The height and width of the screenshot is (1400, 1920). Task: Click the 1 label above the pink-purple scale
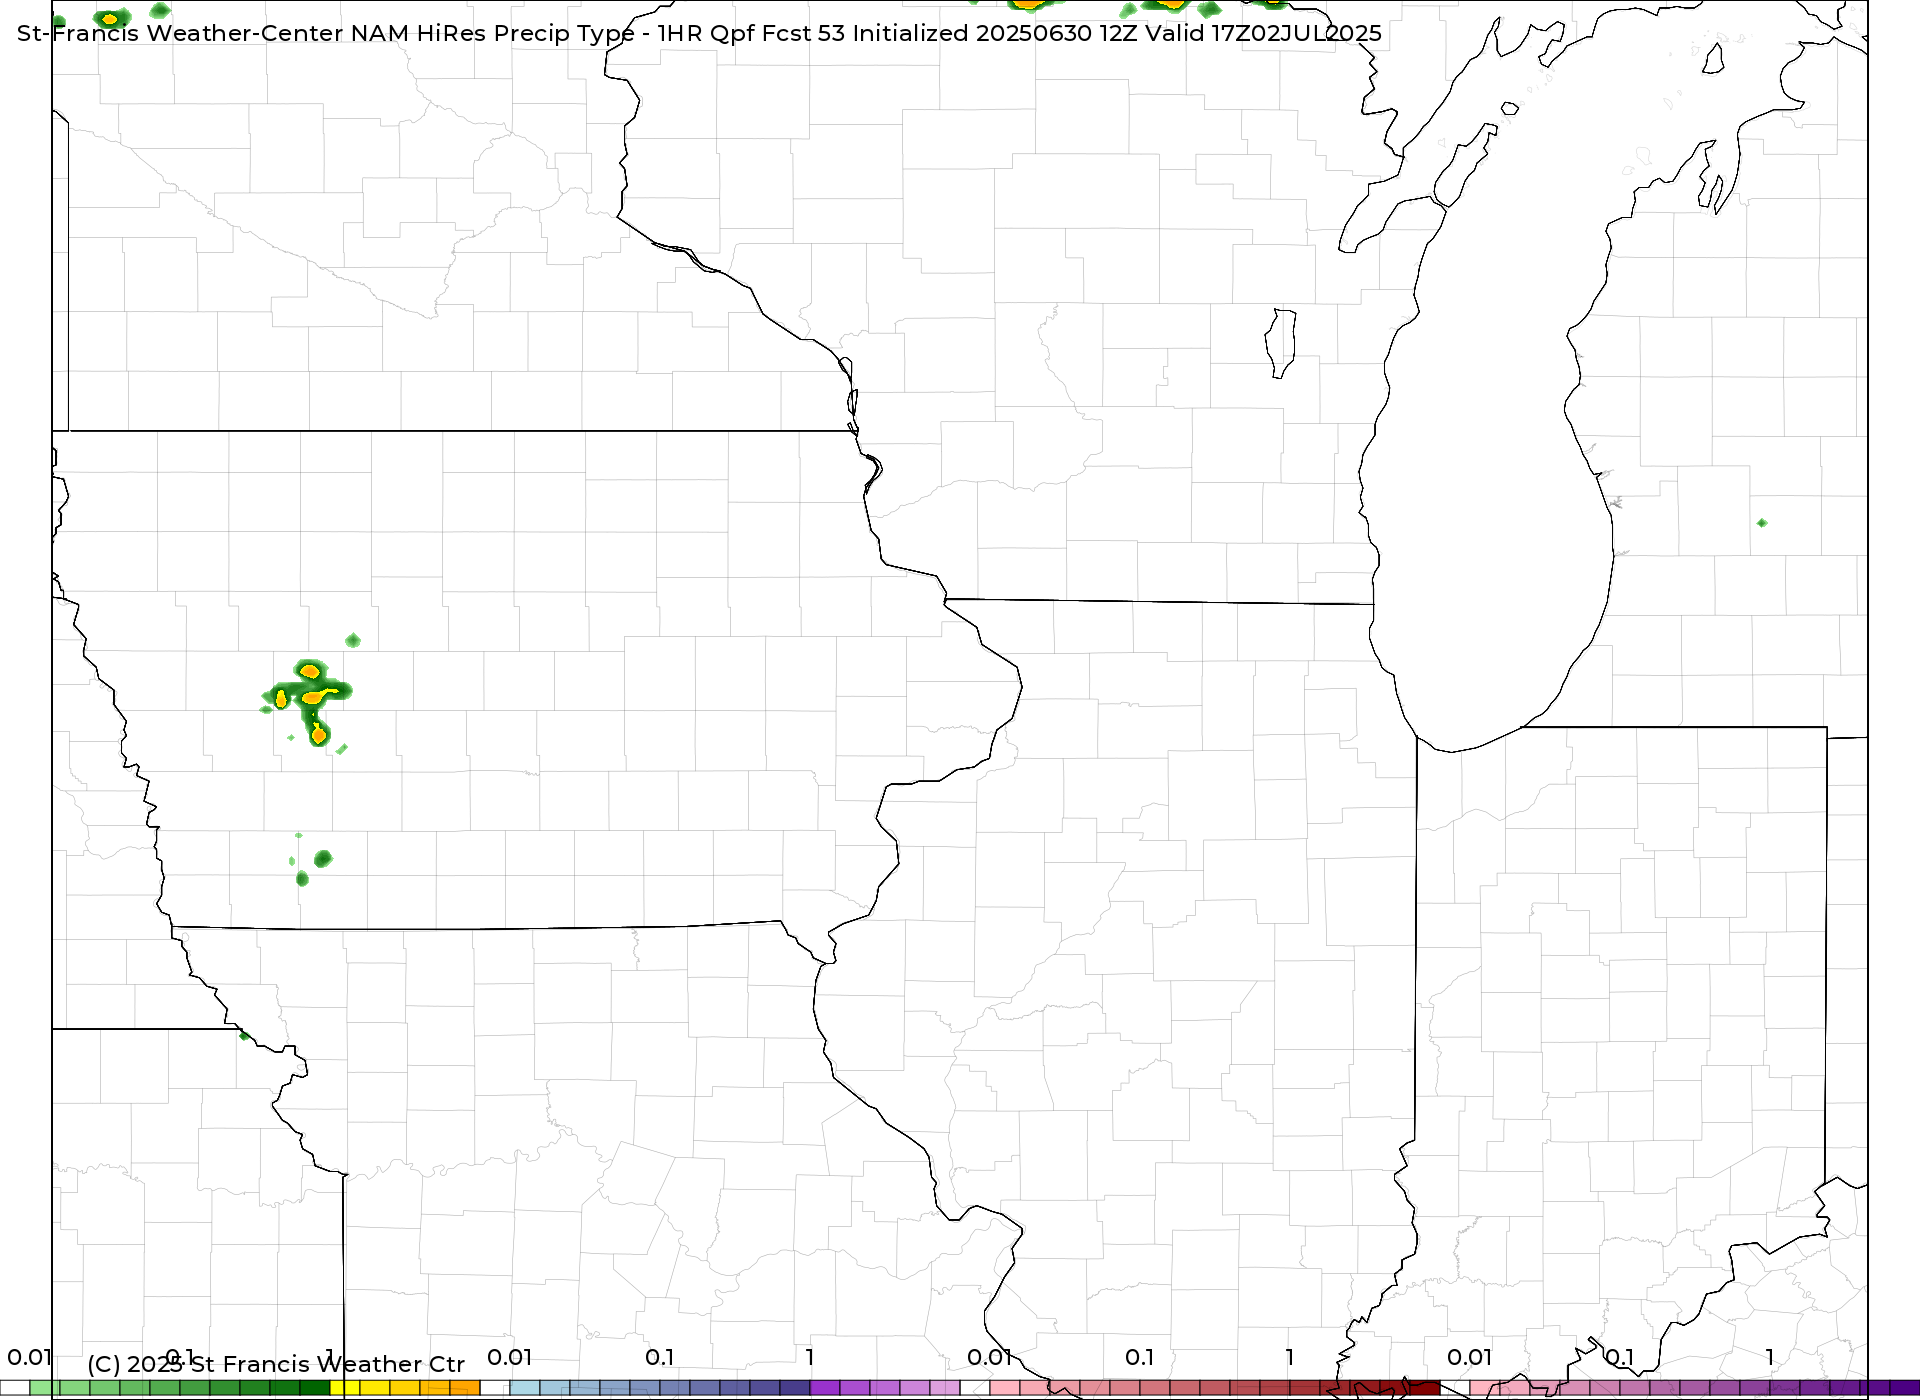[x=1770, y=1357]
